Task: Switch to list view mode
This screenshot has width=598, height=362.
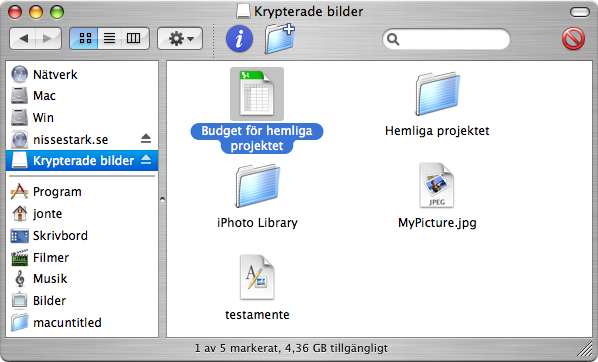Action: point(109,39)
